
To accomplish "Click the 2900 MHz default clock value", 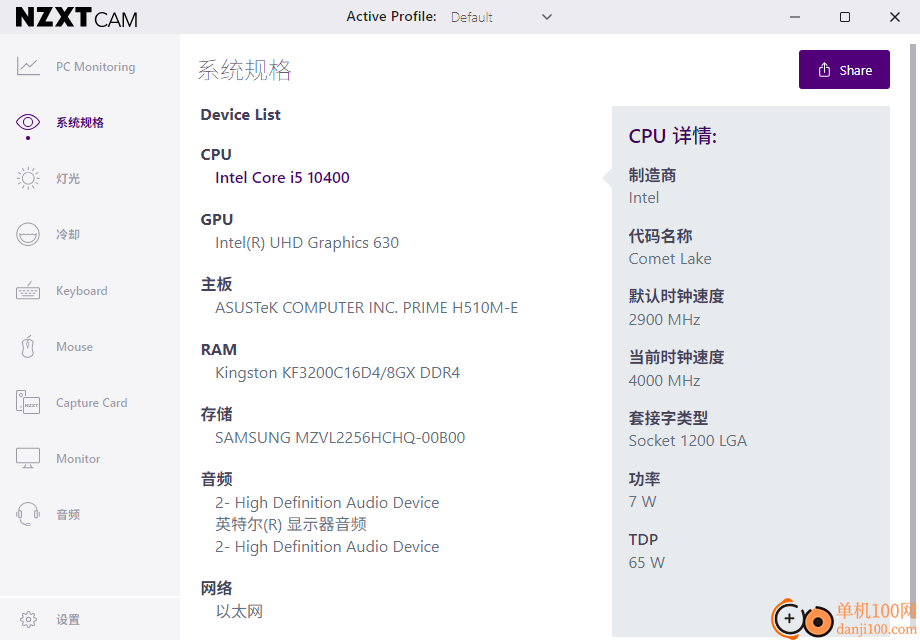I will pyautogui.click(x=664, y=320).
